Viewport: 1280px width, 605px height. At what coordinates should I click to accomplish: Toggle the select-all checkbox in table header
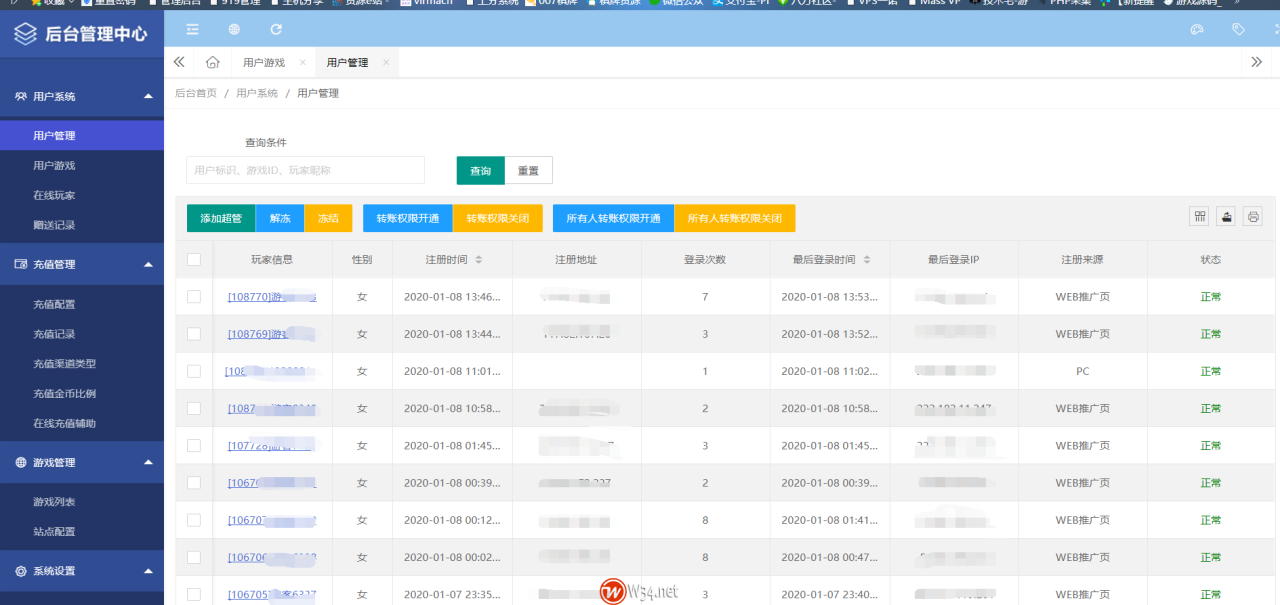194,260
